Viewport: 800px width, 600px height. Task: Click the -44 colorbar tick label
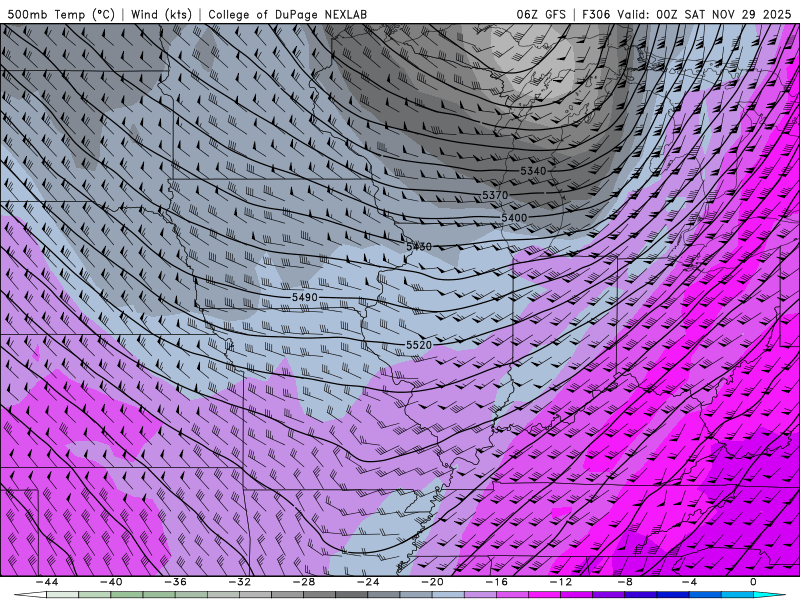[x=47, y=582]
